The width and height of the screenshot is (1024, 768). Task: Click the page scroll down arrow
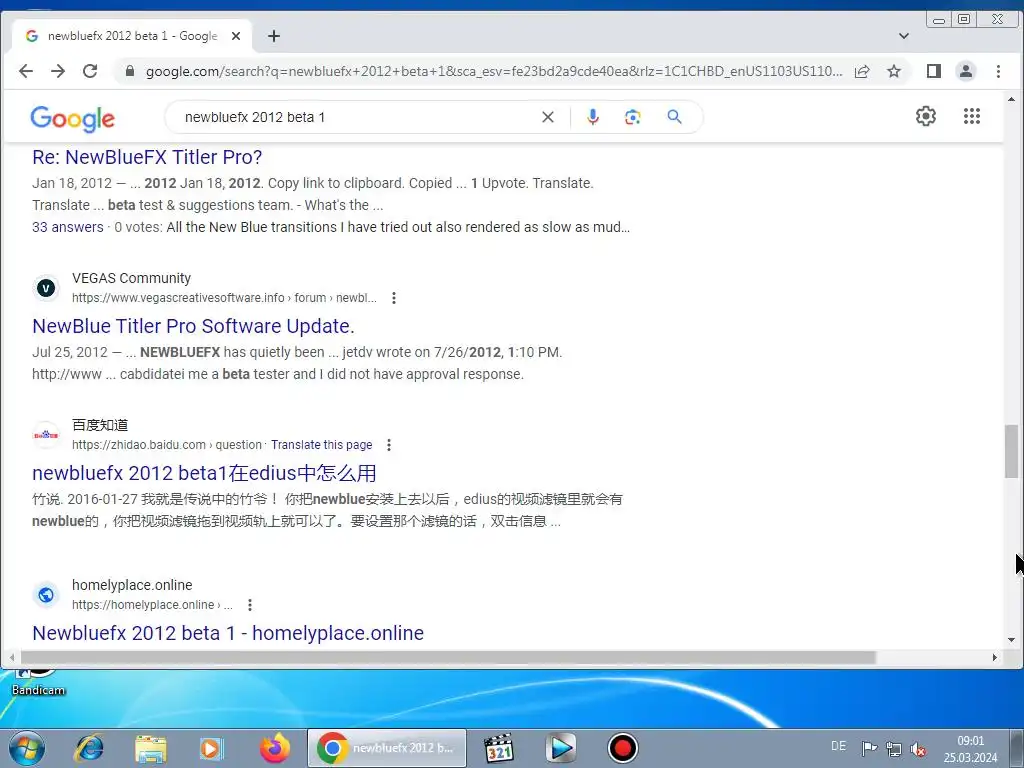point(1011,640)
